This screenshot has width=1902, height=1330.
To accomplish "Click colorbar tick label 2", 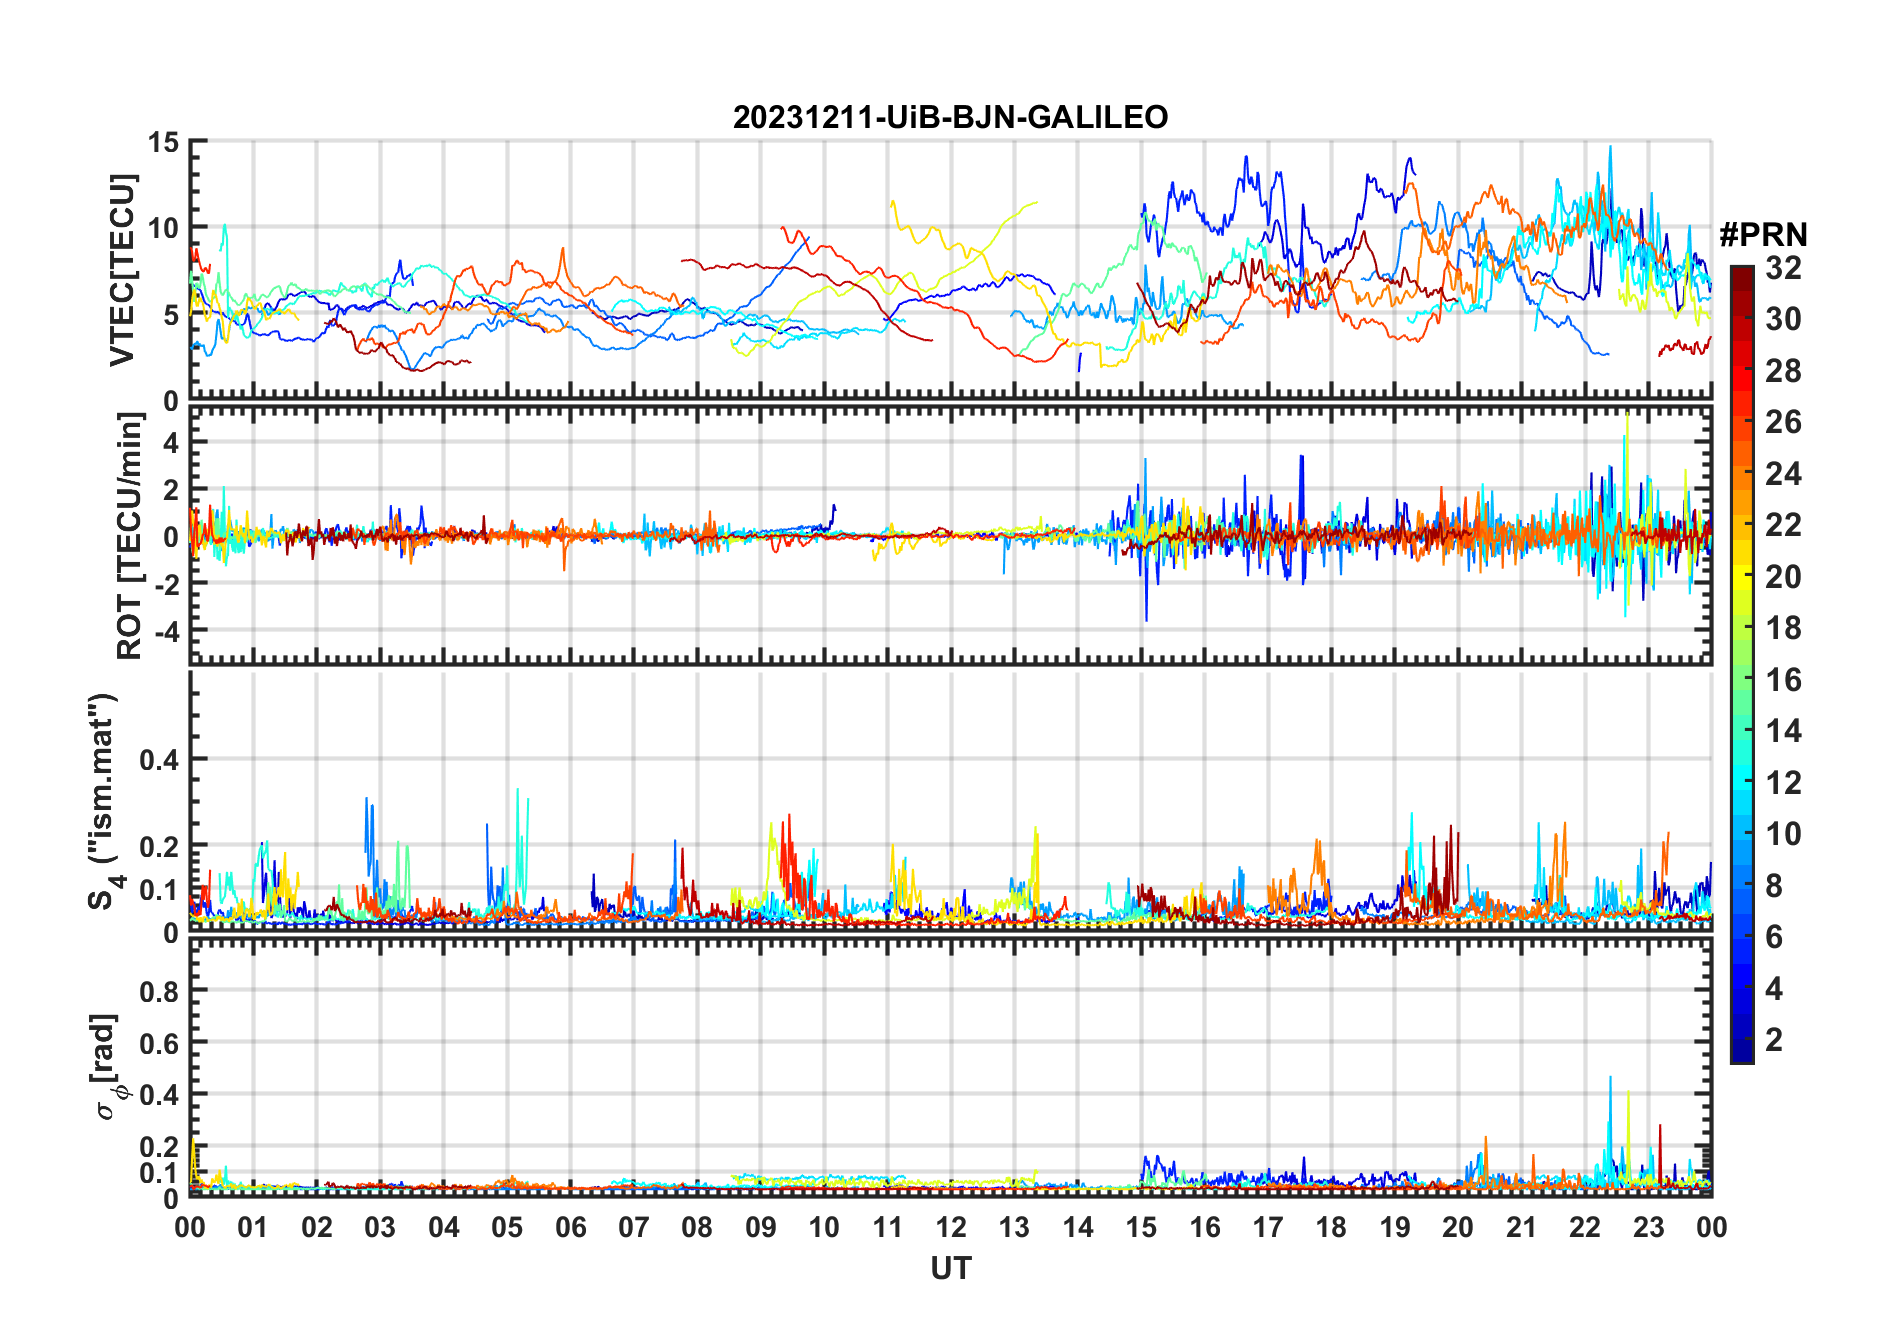I will click(x=1774, y=1040).
